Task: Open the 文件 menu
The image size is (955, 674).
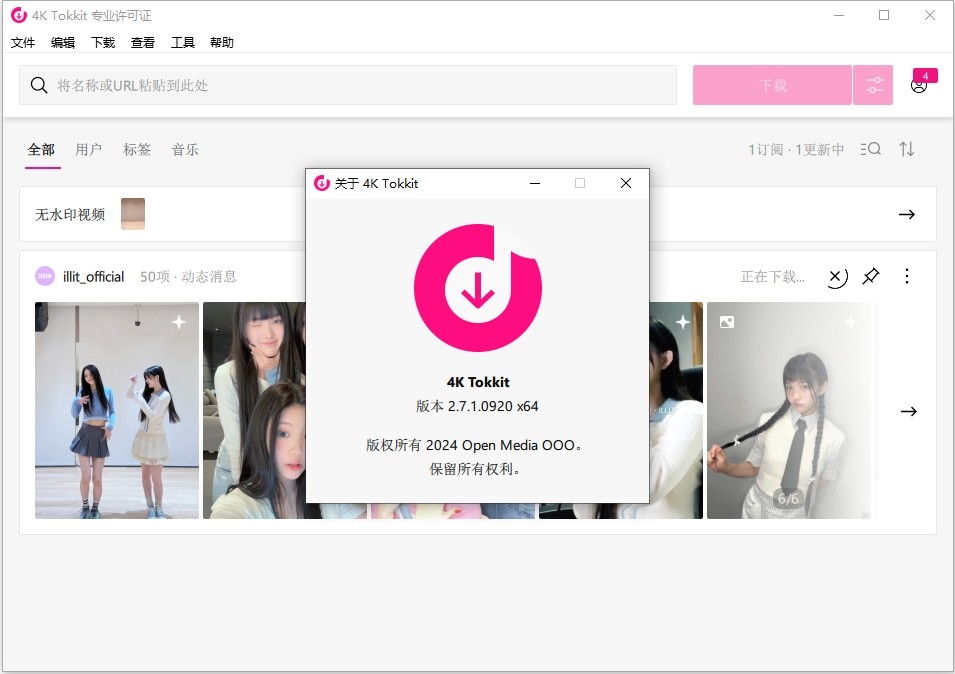Action: [x=23, y=43]
